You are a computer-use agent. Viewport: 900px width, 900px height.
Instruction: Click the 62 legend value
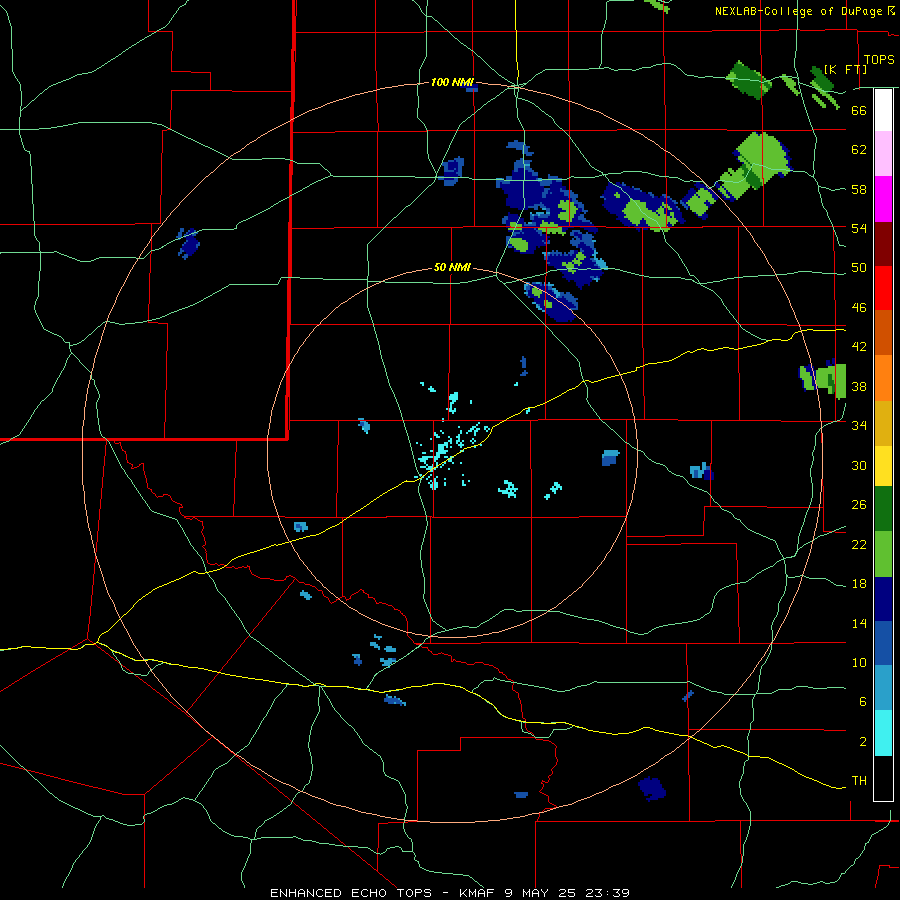click(x=859, y=150)
